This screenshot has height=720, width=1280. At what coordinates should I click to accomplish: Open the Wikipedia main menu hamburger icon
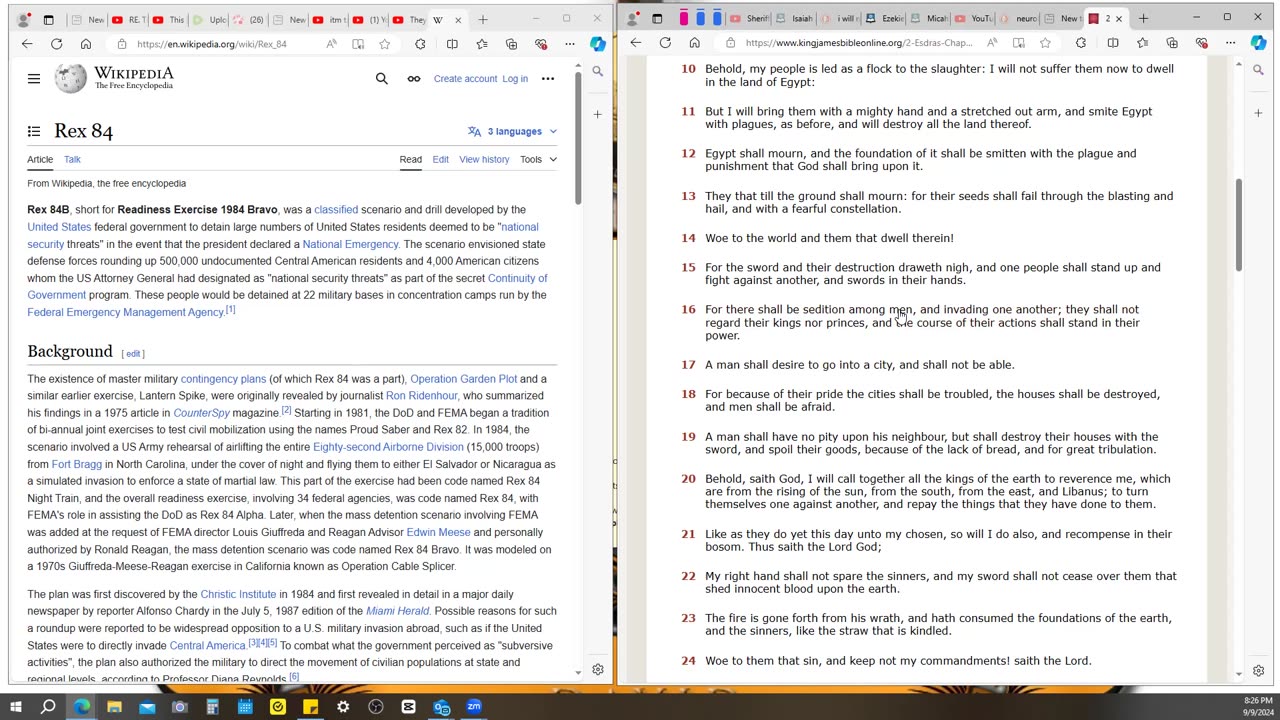tap(34, 79)
